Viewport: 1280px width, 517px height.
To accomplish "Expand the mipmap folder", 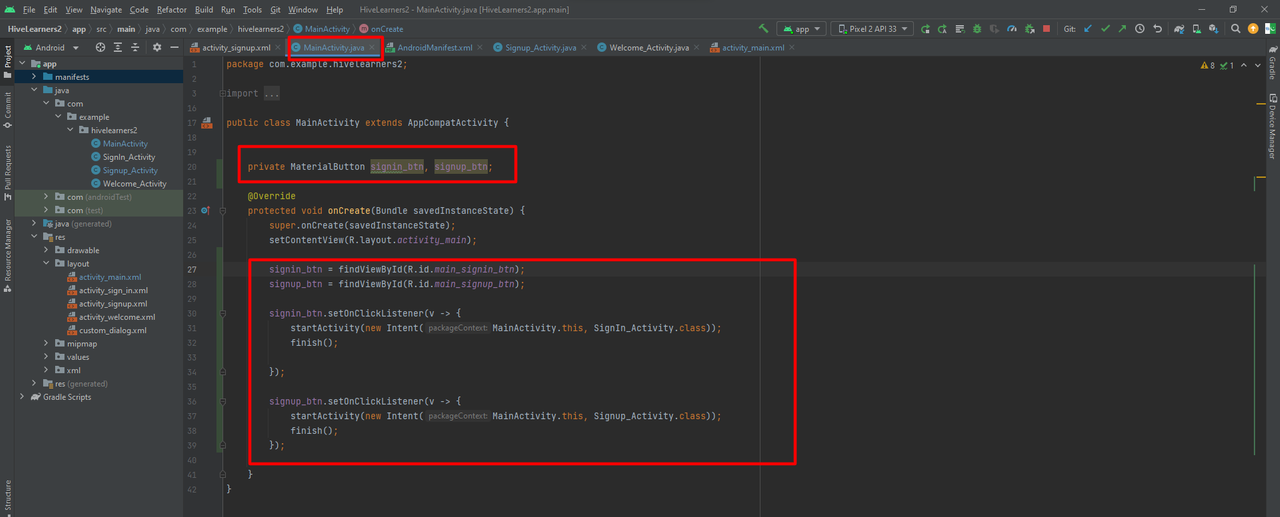I will point(47,343).
